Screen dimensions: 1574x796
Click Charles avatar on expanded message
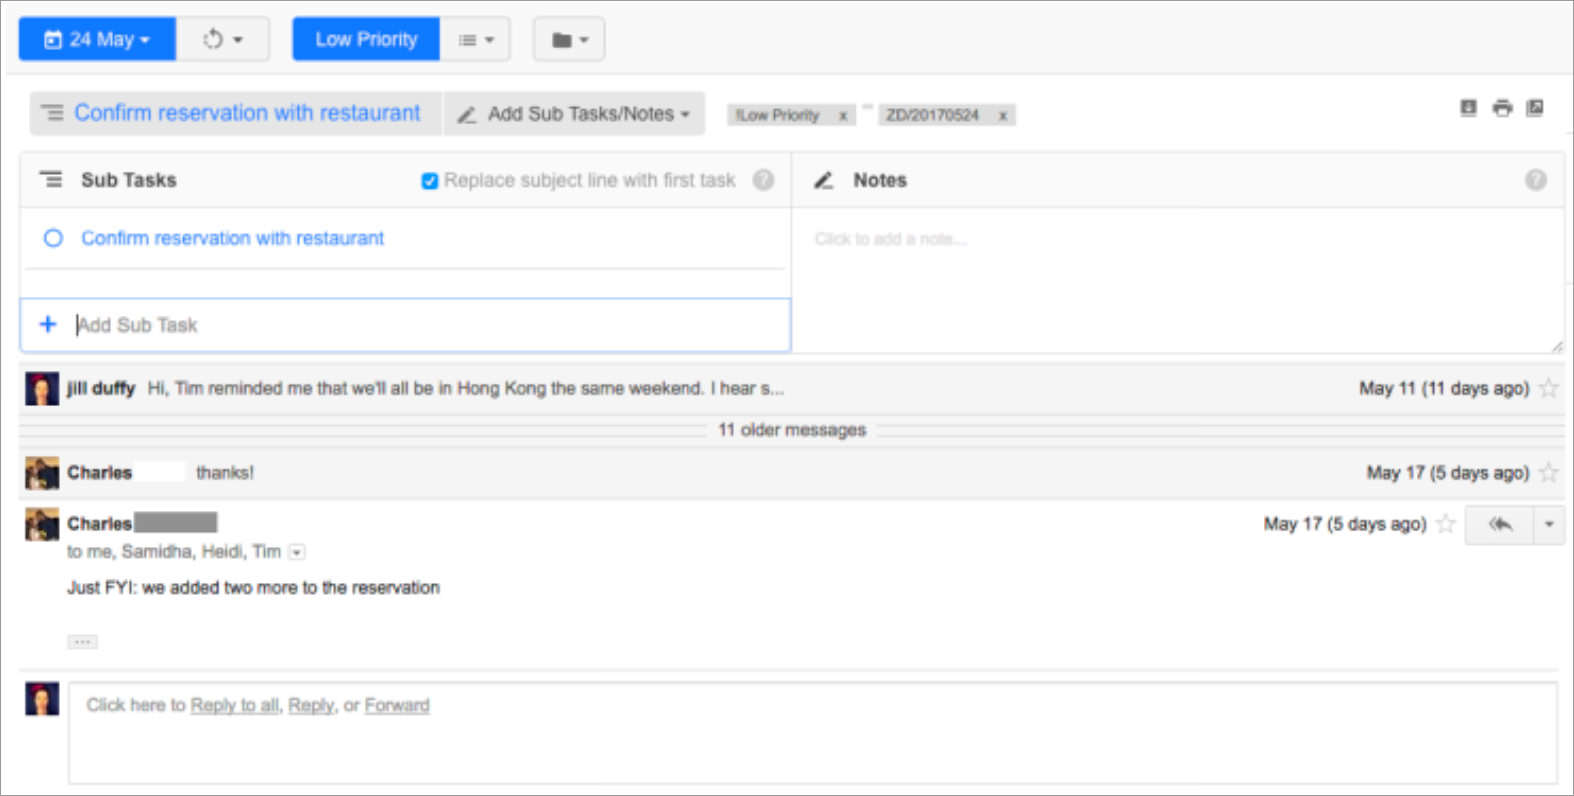tap(42, 524)
